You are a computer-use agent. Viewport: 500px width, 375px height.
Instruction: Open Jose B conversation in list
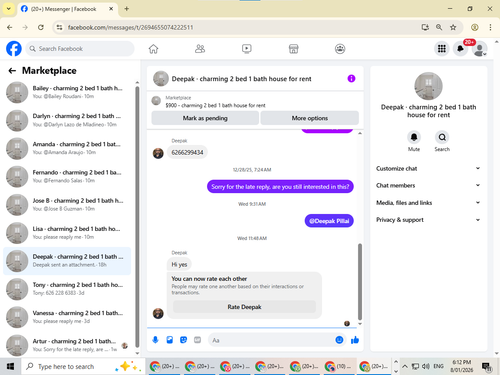(67, 204)
